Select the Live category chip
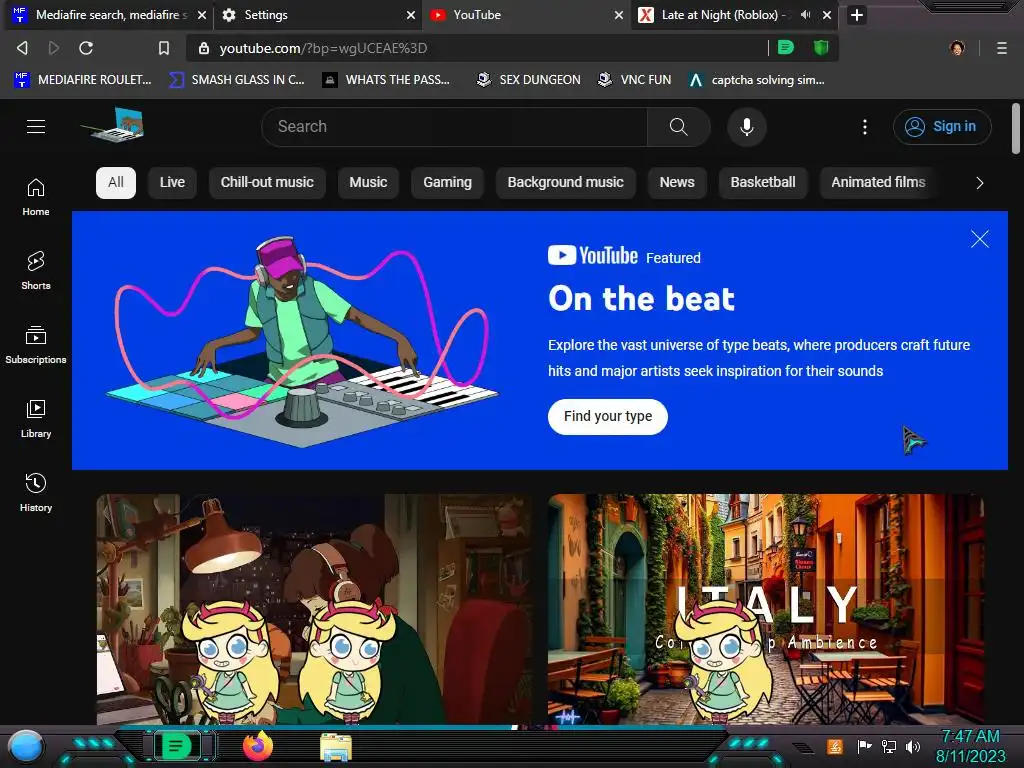This screenshot has height=768, width=1024. [x=172, y=182]
